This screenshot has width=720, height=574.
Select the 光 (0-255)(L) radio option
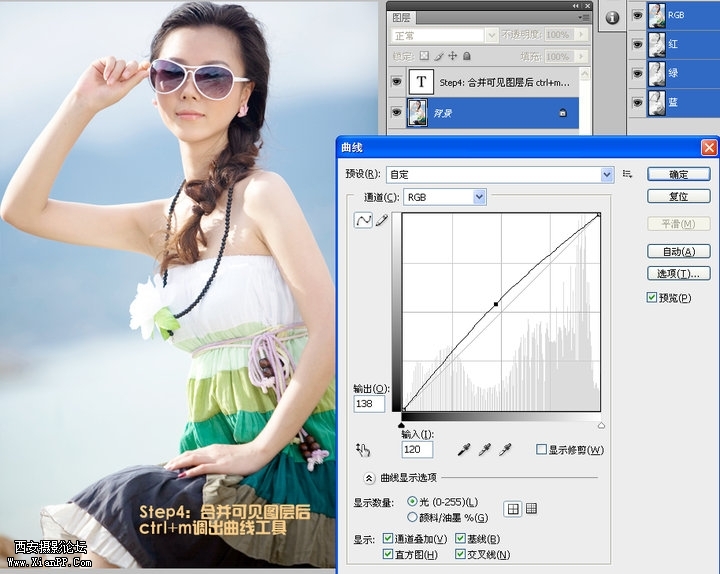click(x=412, y=501)
